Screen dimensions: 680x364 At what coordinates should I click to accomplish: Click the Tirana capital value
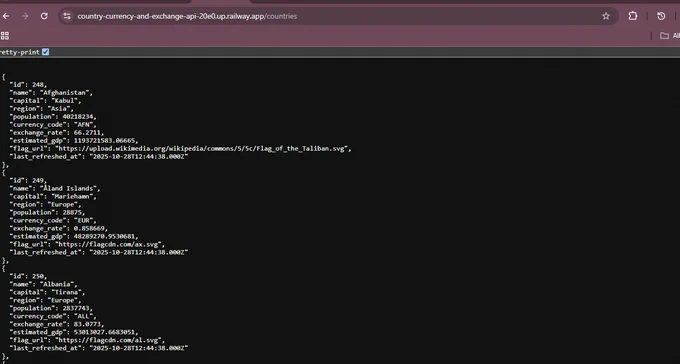pos(66,292)
